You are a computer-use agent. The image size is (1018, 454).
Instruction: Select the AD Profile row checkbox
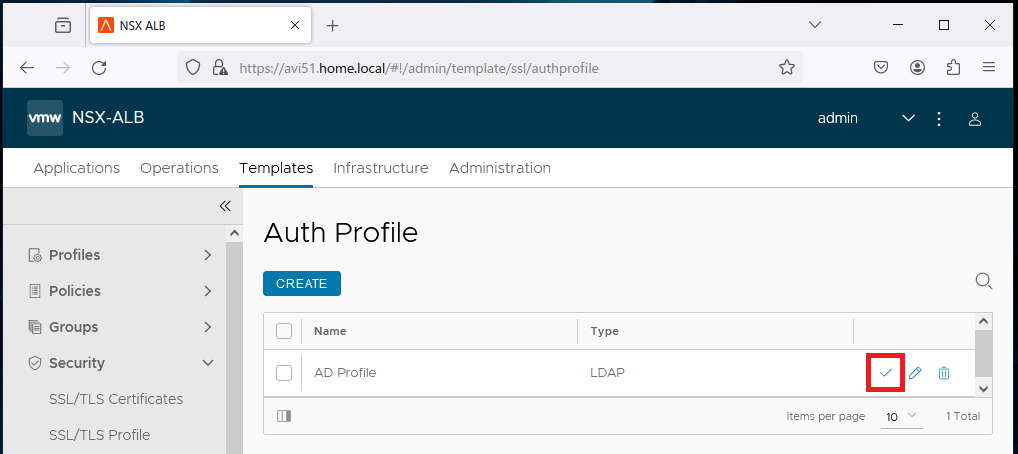click(284, 373)
